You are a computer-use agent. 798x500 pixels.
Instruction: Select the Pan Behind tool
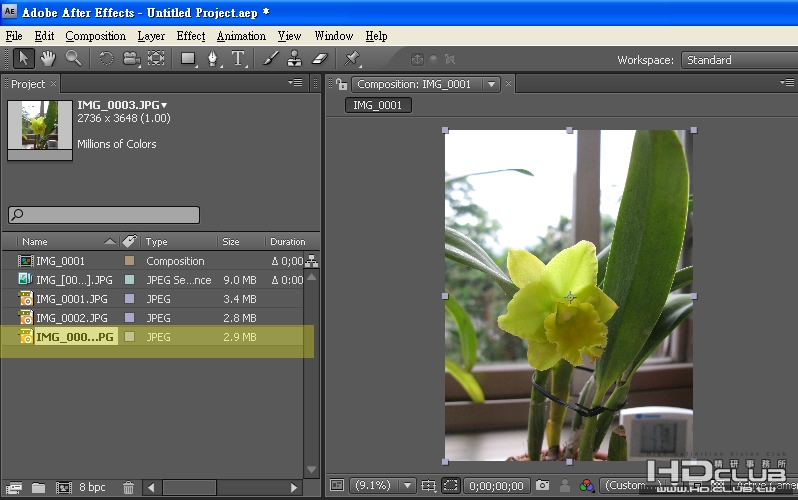(156, 59)
